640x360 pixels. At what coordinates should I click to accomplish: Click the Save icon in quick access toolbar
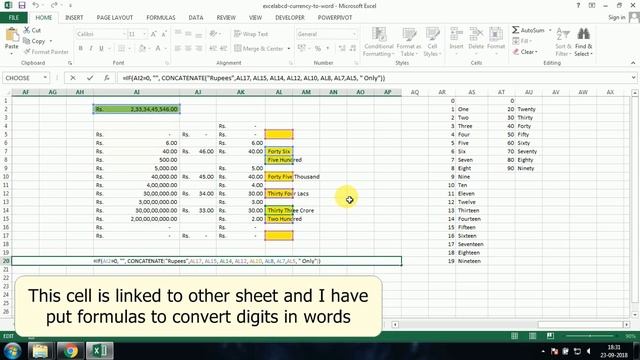22,5
